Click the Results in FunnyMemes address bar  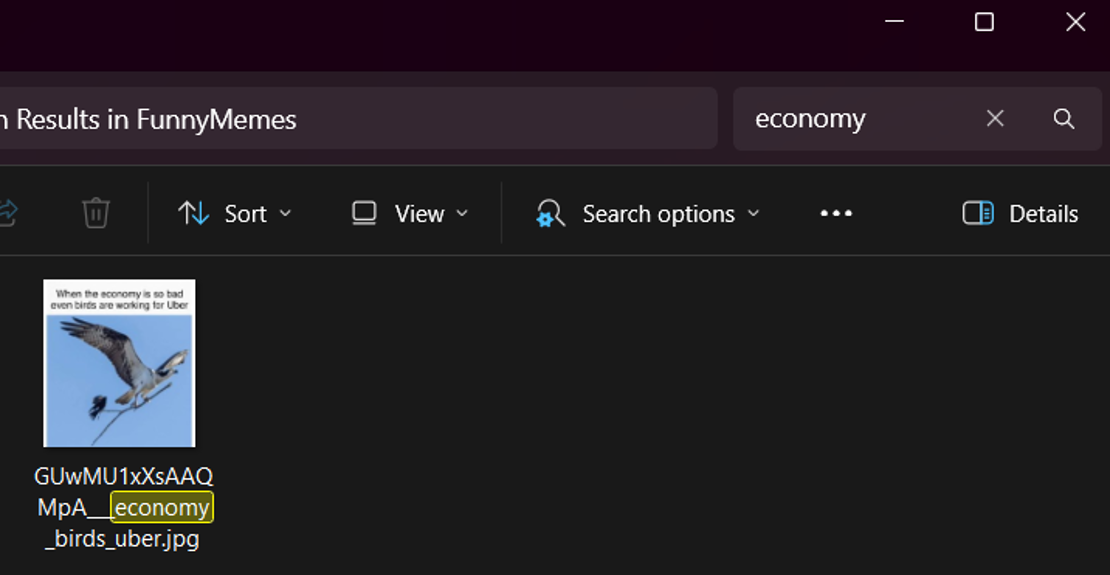[x=357, y=118]
